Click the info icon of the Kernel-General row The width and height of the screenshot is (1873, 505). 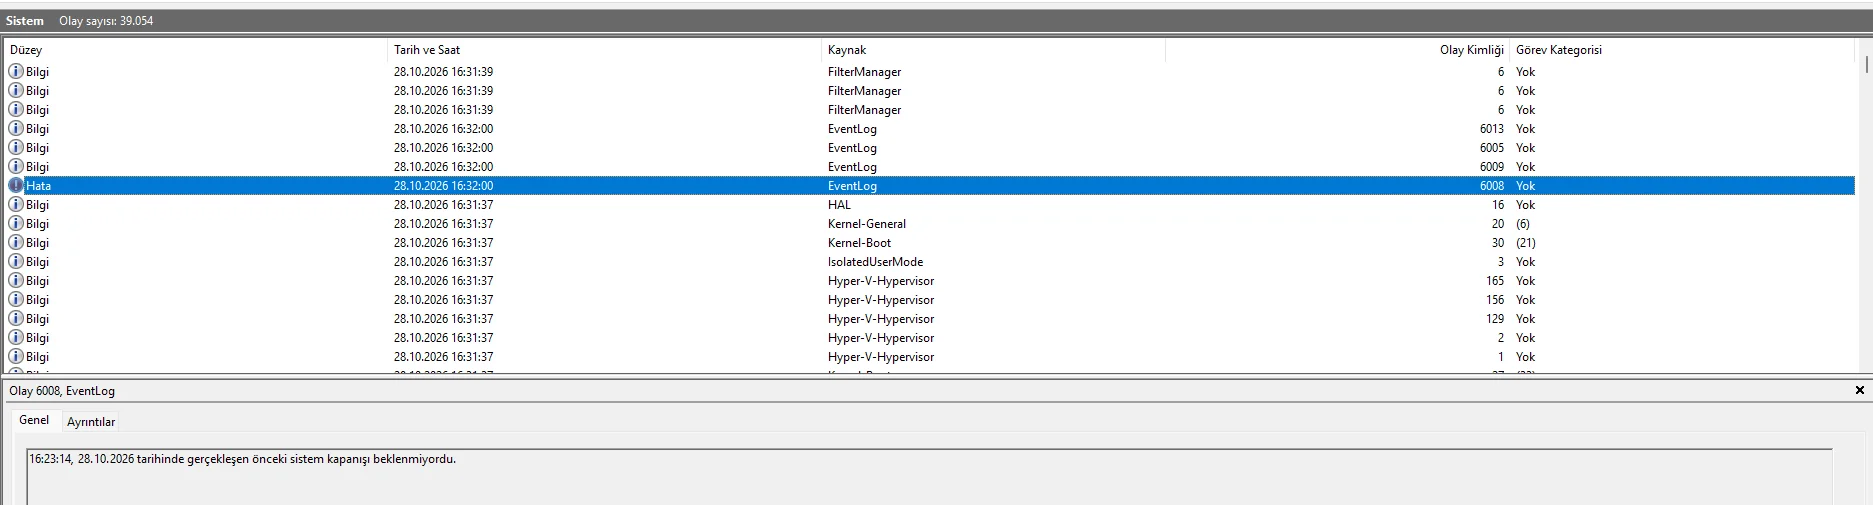[16, 224]
